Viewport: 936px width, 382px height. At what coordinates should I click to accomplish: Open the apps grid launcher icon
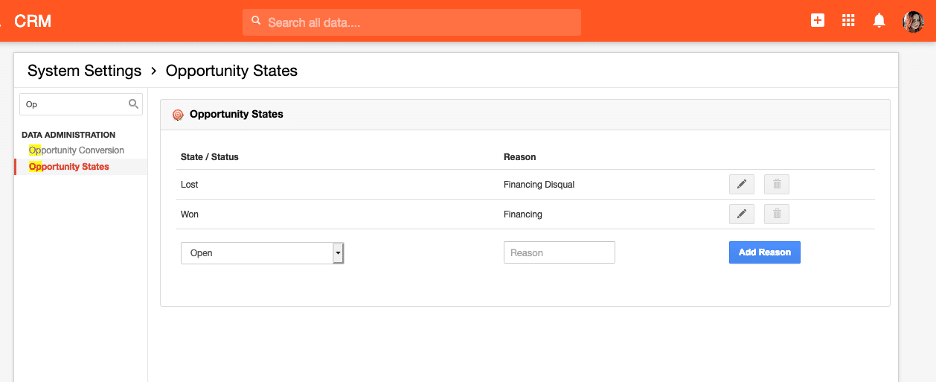(x=848, y=20)
